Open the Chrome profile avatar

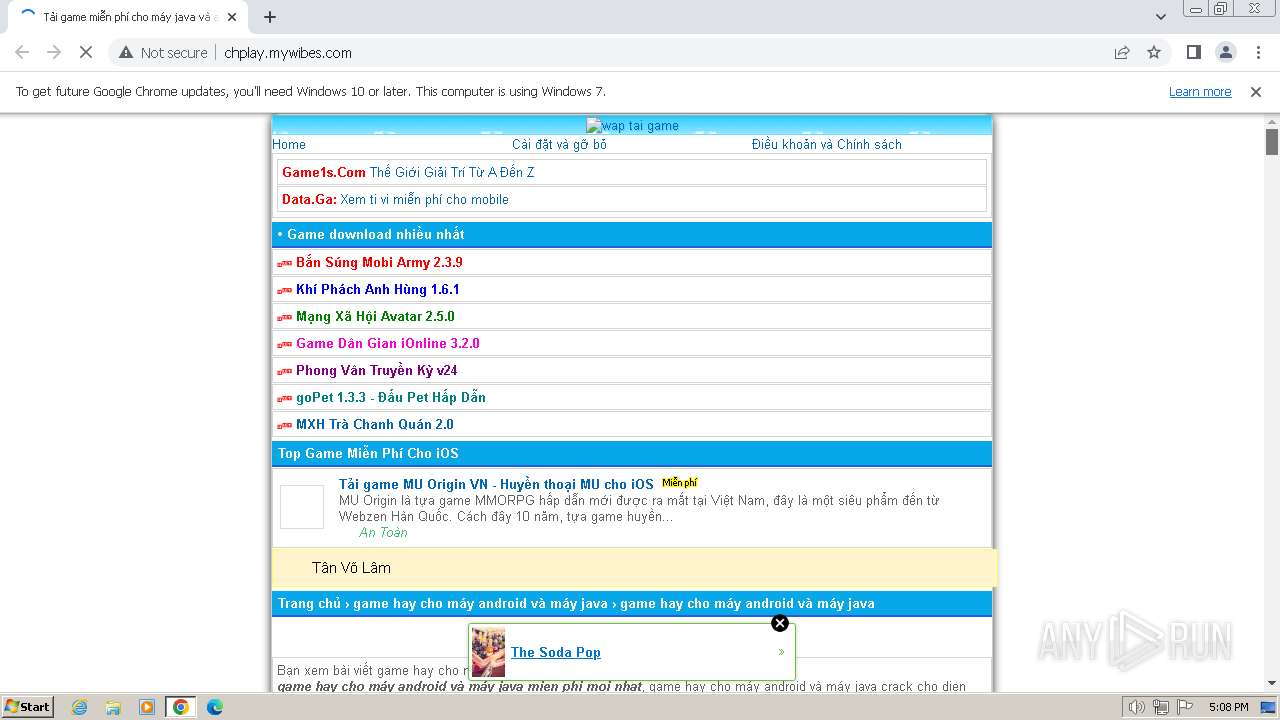(1225, 53)
